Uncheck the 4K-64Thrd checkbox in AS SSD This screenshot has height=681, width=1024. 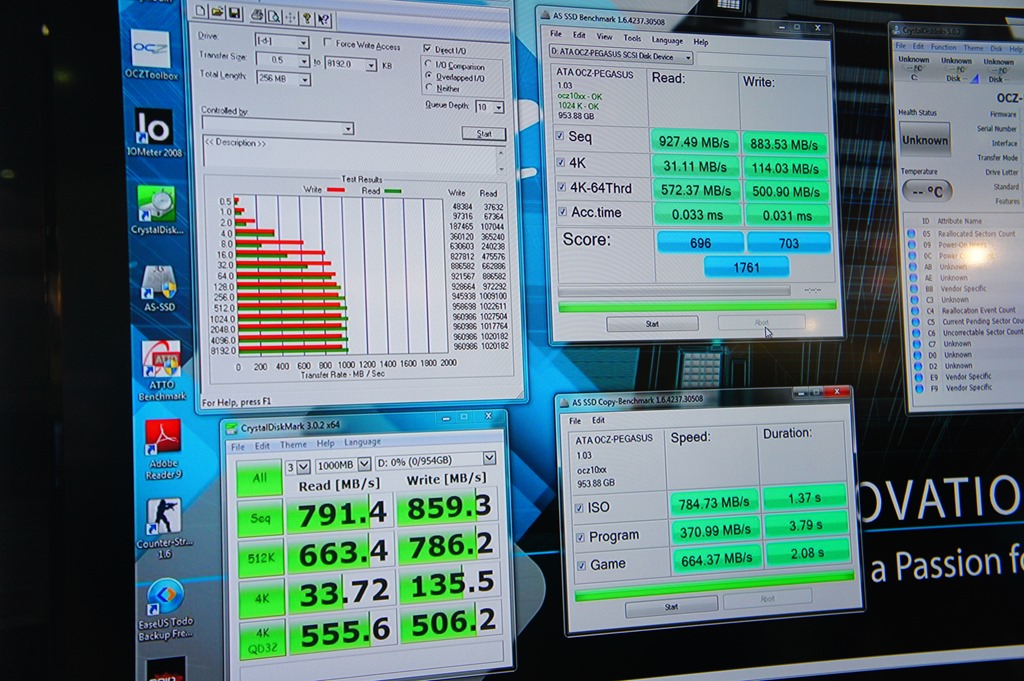pyautogui.click(x=562, y=187)
